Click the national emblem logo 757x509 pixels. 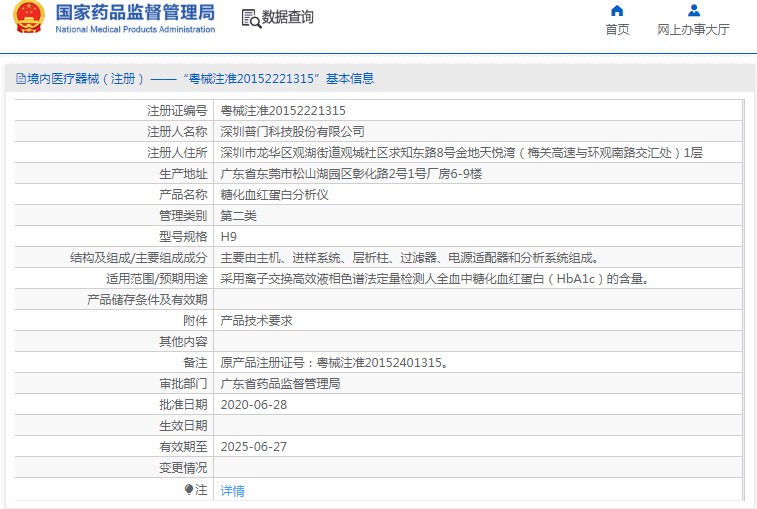pyautogui.click(x=29, y=17)
